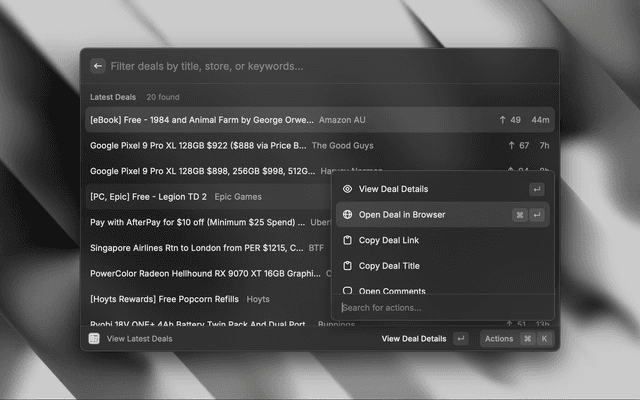Screen dimensions: 640x400
Task: Click the clipboard icon beside Copy Deal Link
Action: [x=347, y=241]
